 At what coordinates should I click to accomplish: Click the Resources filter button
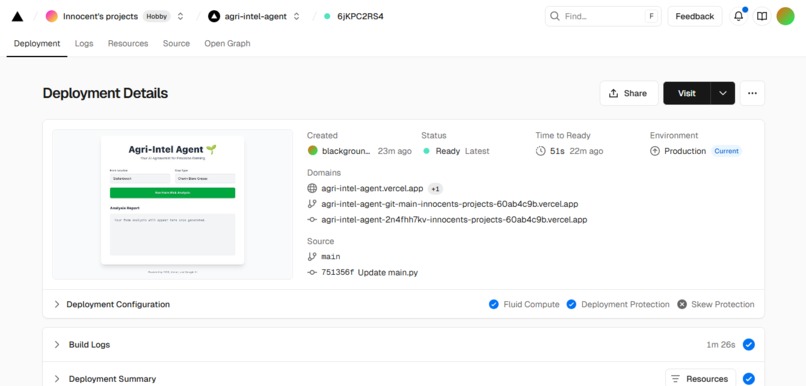coord(700,379)
